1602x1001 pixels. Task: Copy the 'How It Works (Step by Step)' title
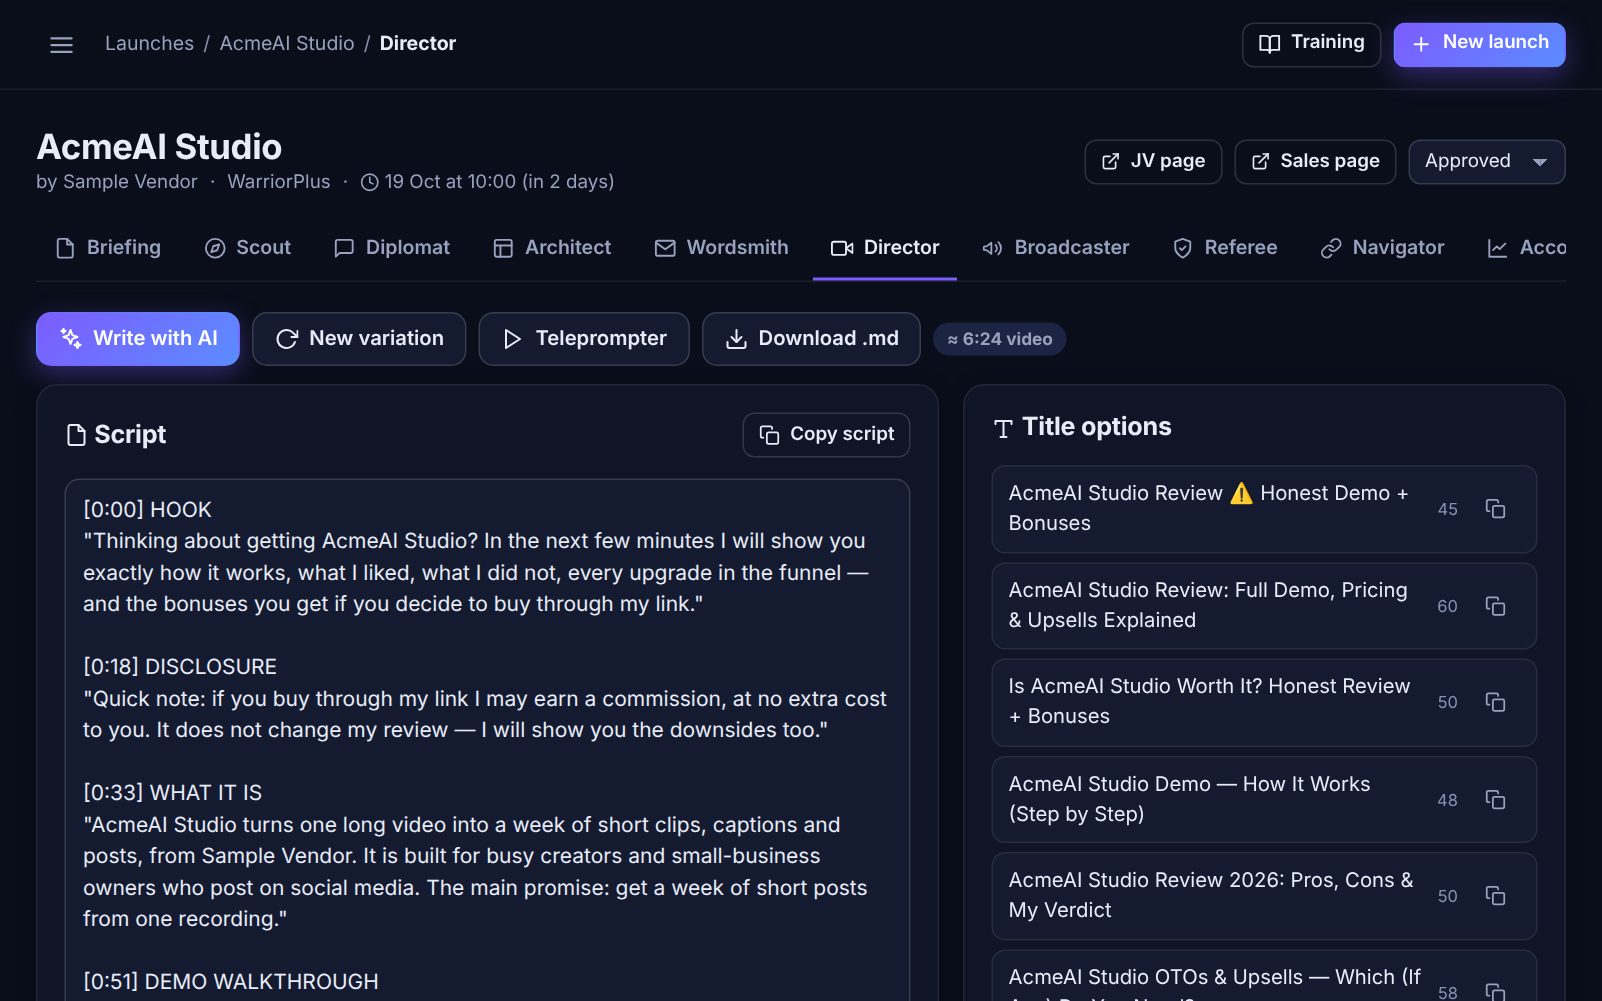click(1495, 800)
